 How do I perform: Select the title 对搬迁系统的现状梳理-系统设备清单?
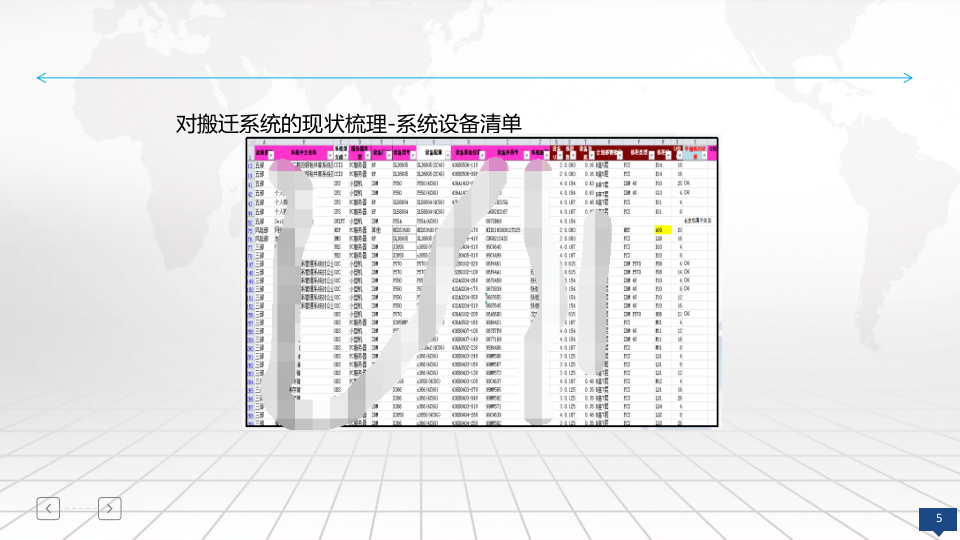coord(348,124)
